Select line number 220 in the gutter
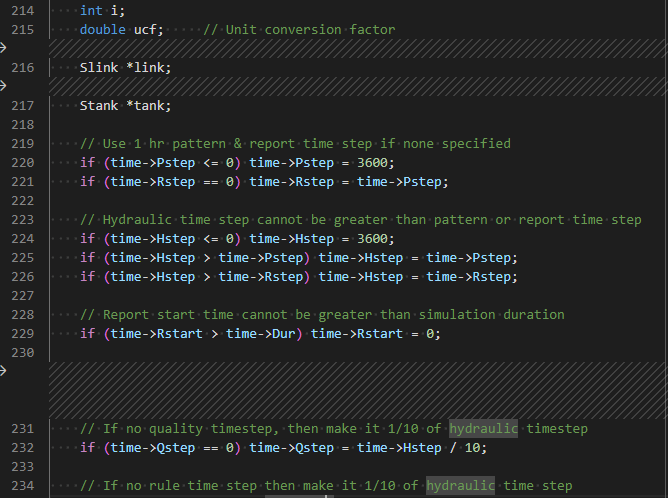Screen dimensions: 668x498 point(23,163)
